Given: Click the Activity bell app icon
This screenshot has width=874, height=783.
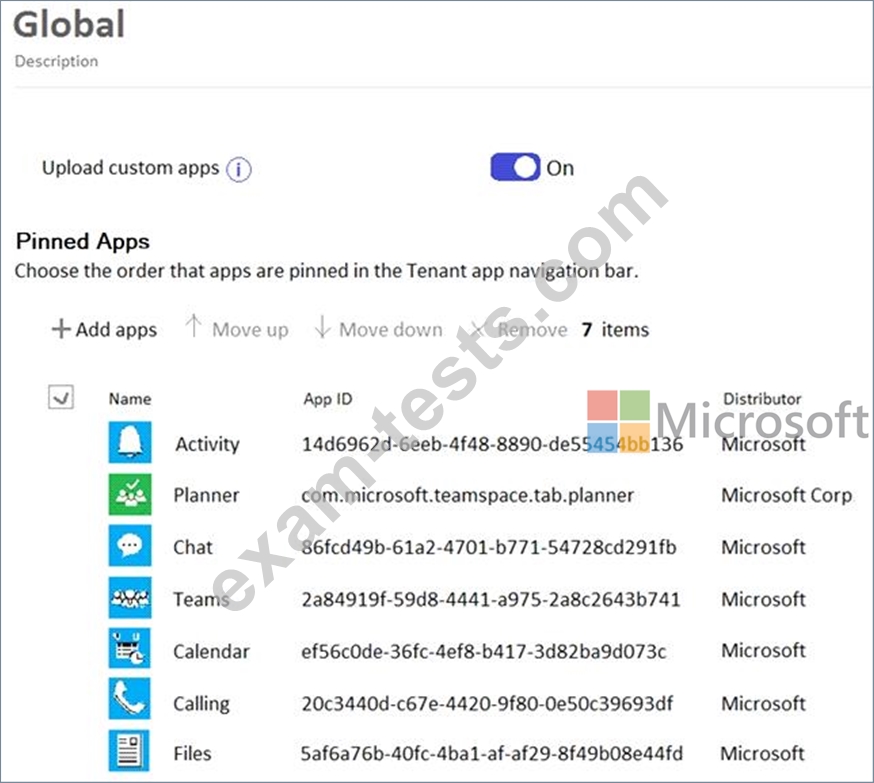Looking at the screenshot, I should click(x=130, y=443).
